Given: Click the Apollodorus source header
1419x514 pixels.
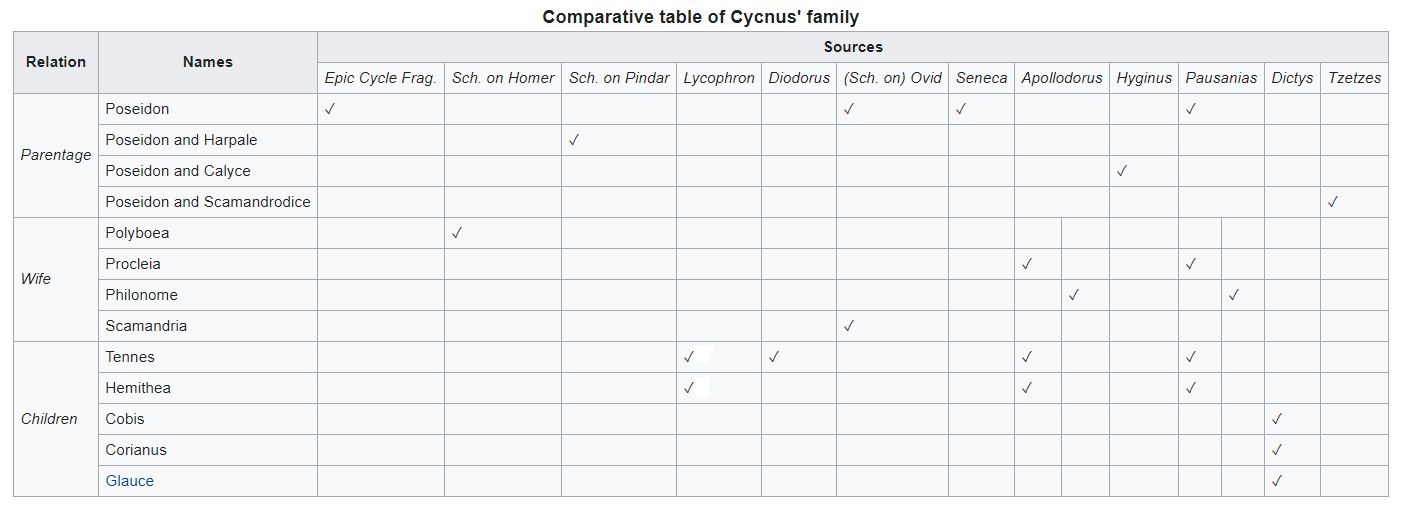Looking at the screenshot, I should point(1062,78).
